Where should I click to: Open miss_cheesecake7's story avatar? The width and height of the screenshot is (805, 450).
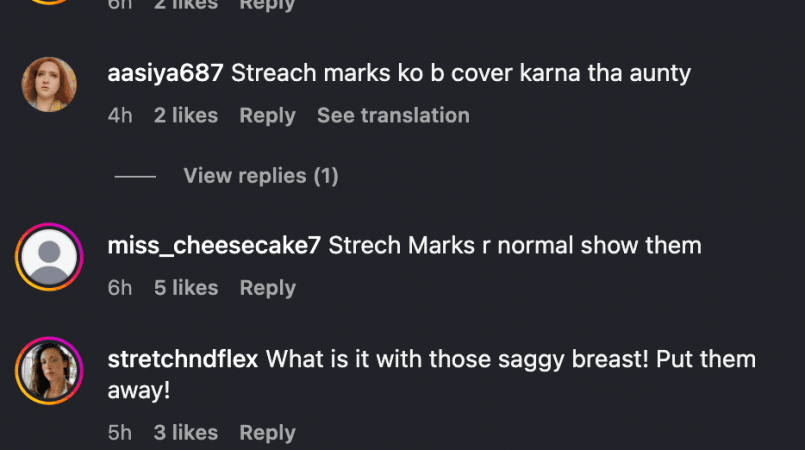coord(49,257)
